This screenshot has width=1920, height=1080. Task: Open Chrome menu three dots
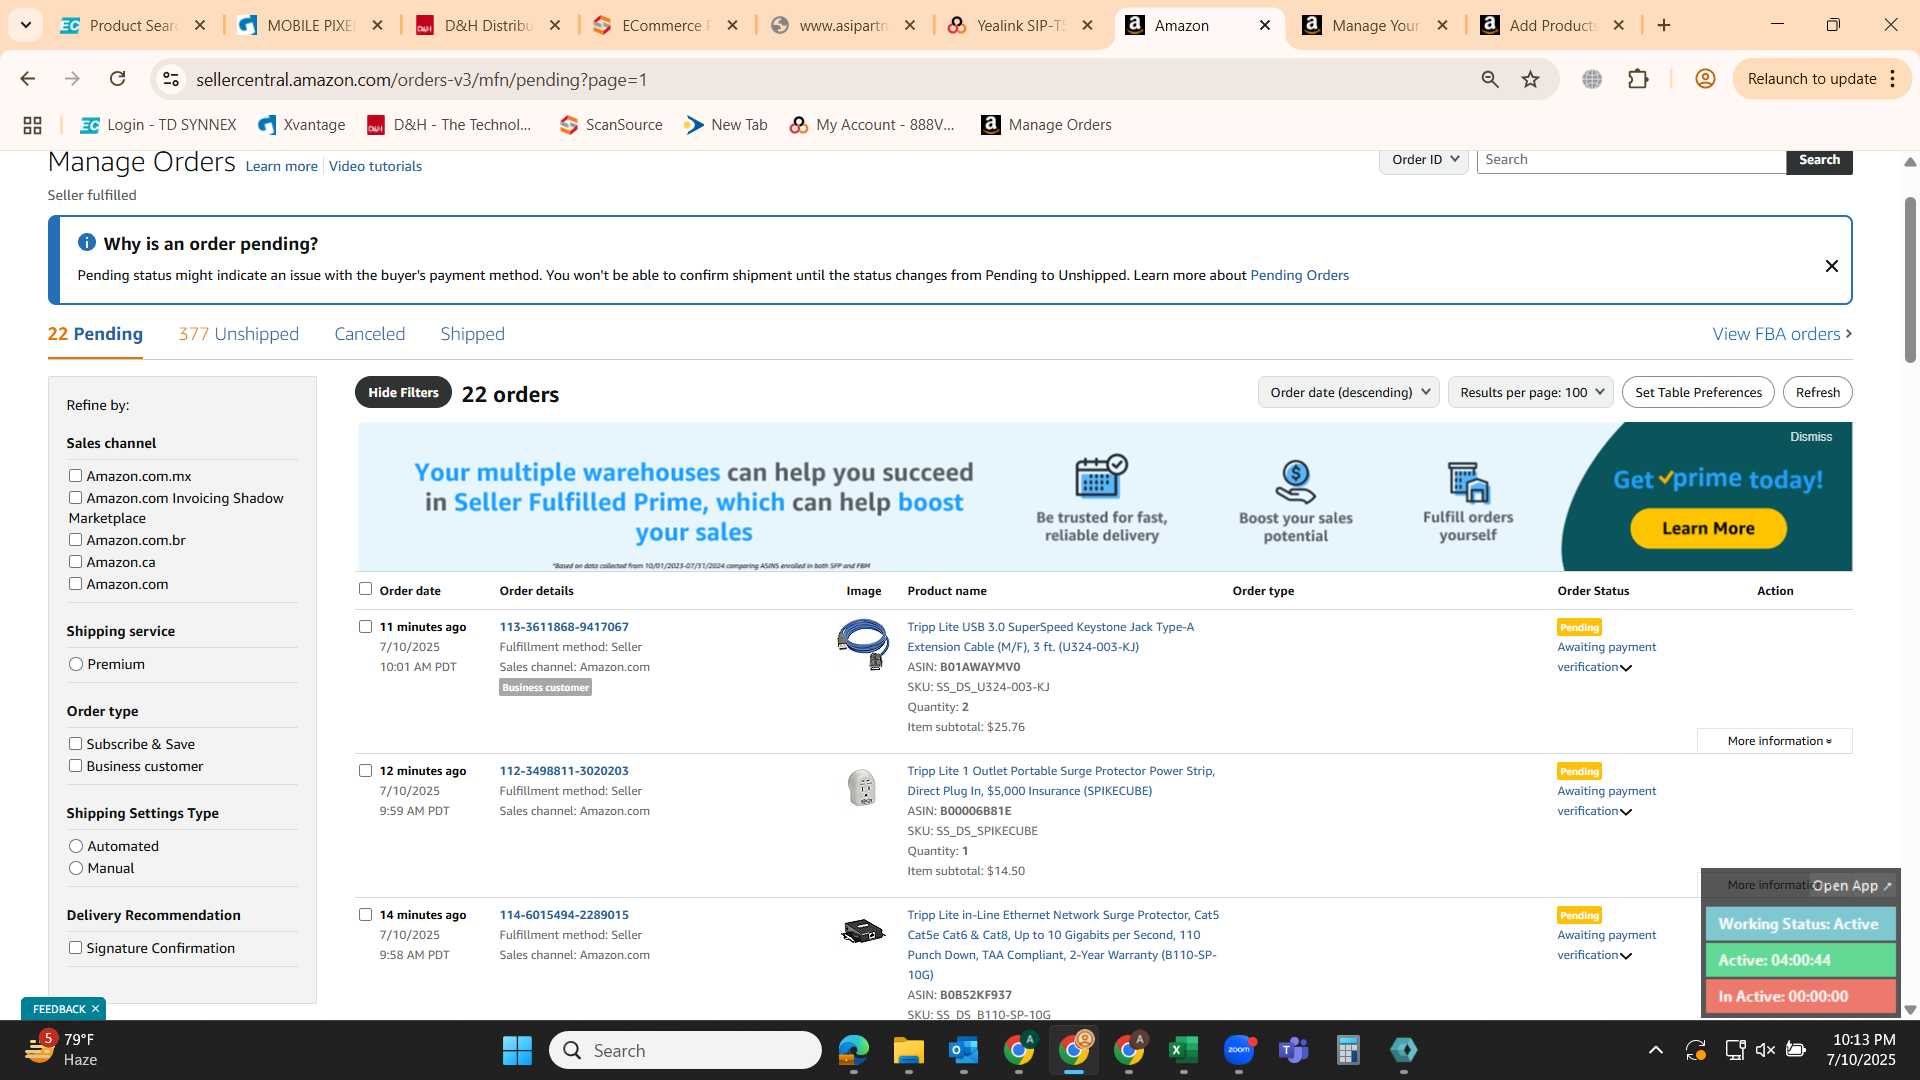pyautogui.click(x=1892, y=79)
